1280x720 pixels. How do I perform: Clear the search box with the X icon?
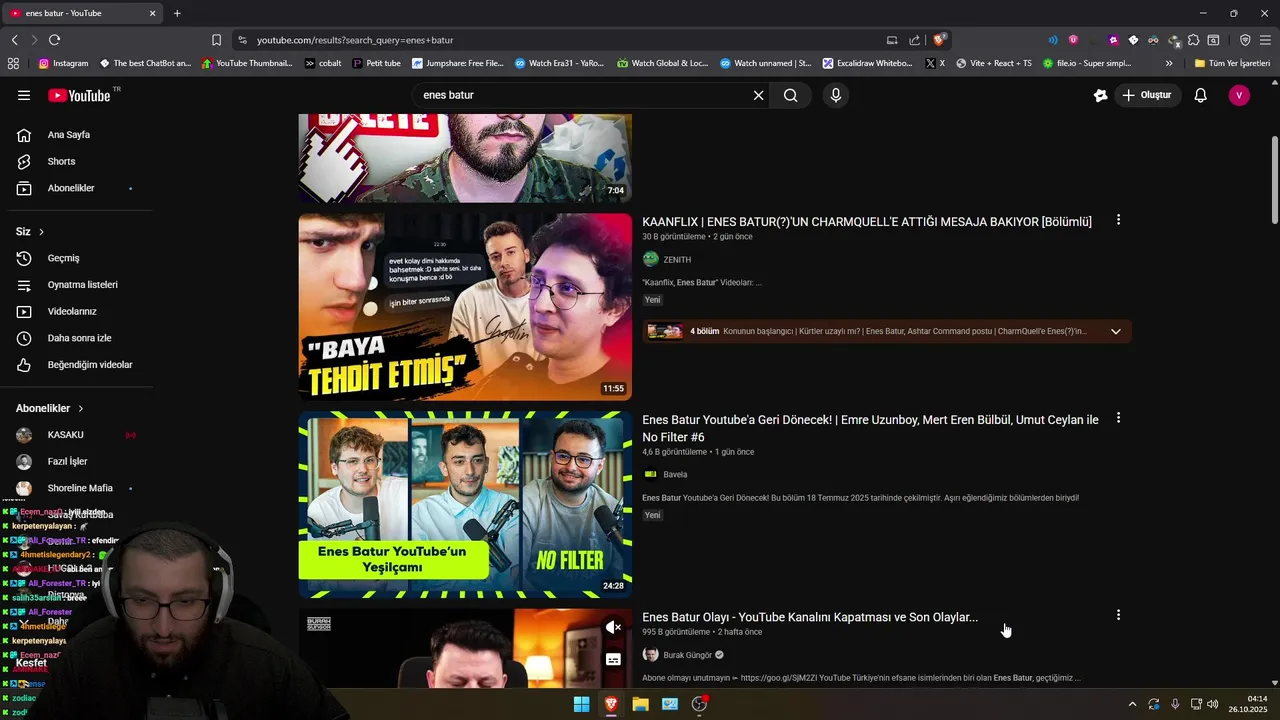point(758,95)
